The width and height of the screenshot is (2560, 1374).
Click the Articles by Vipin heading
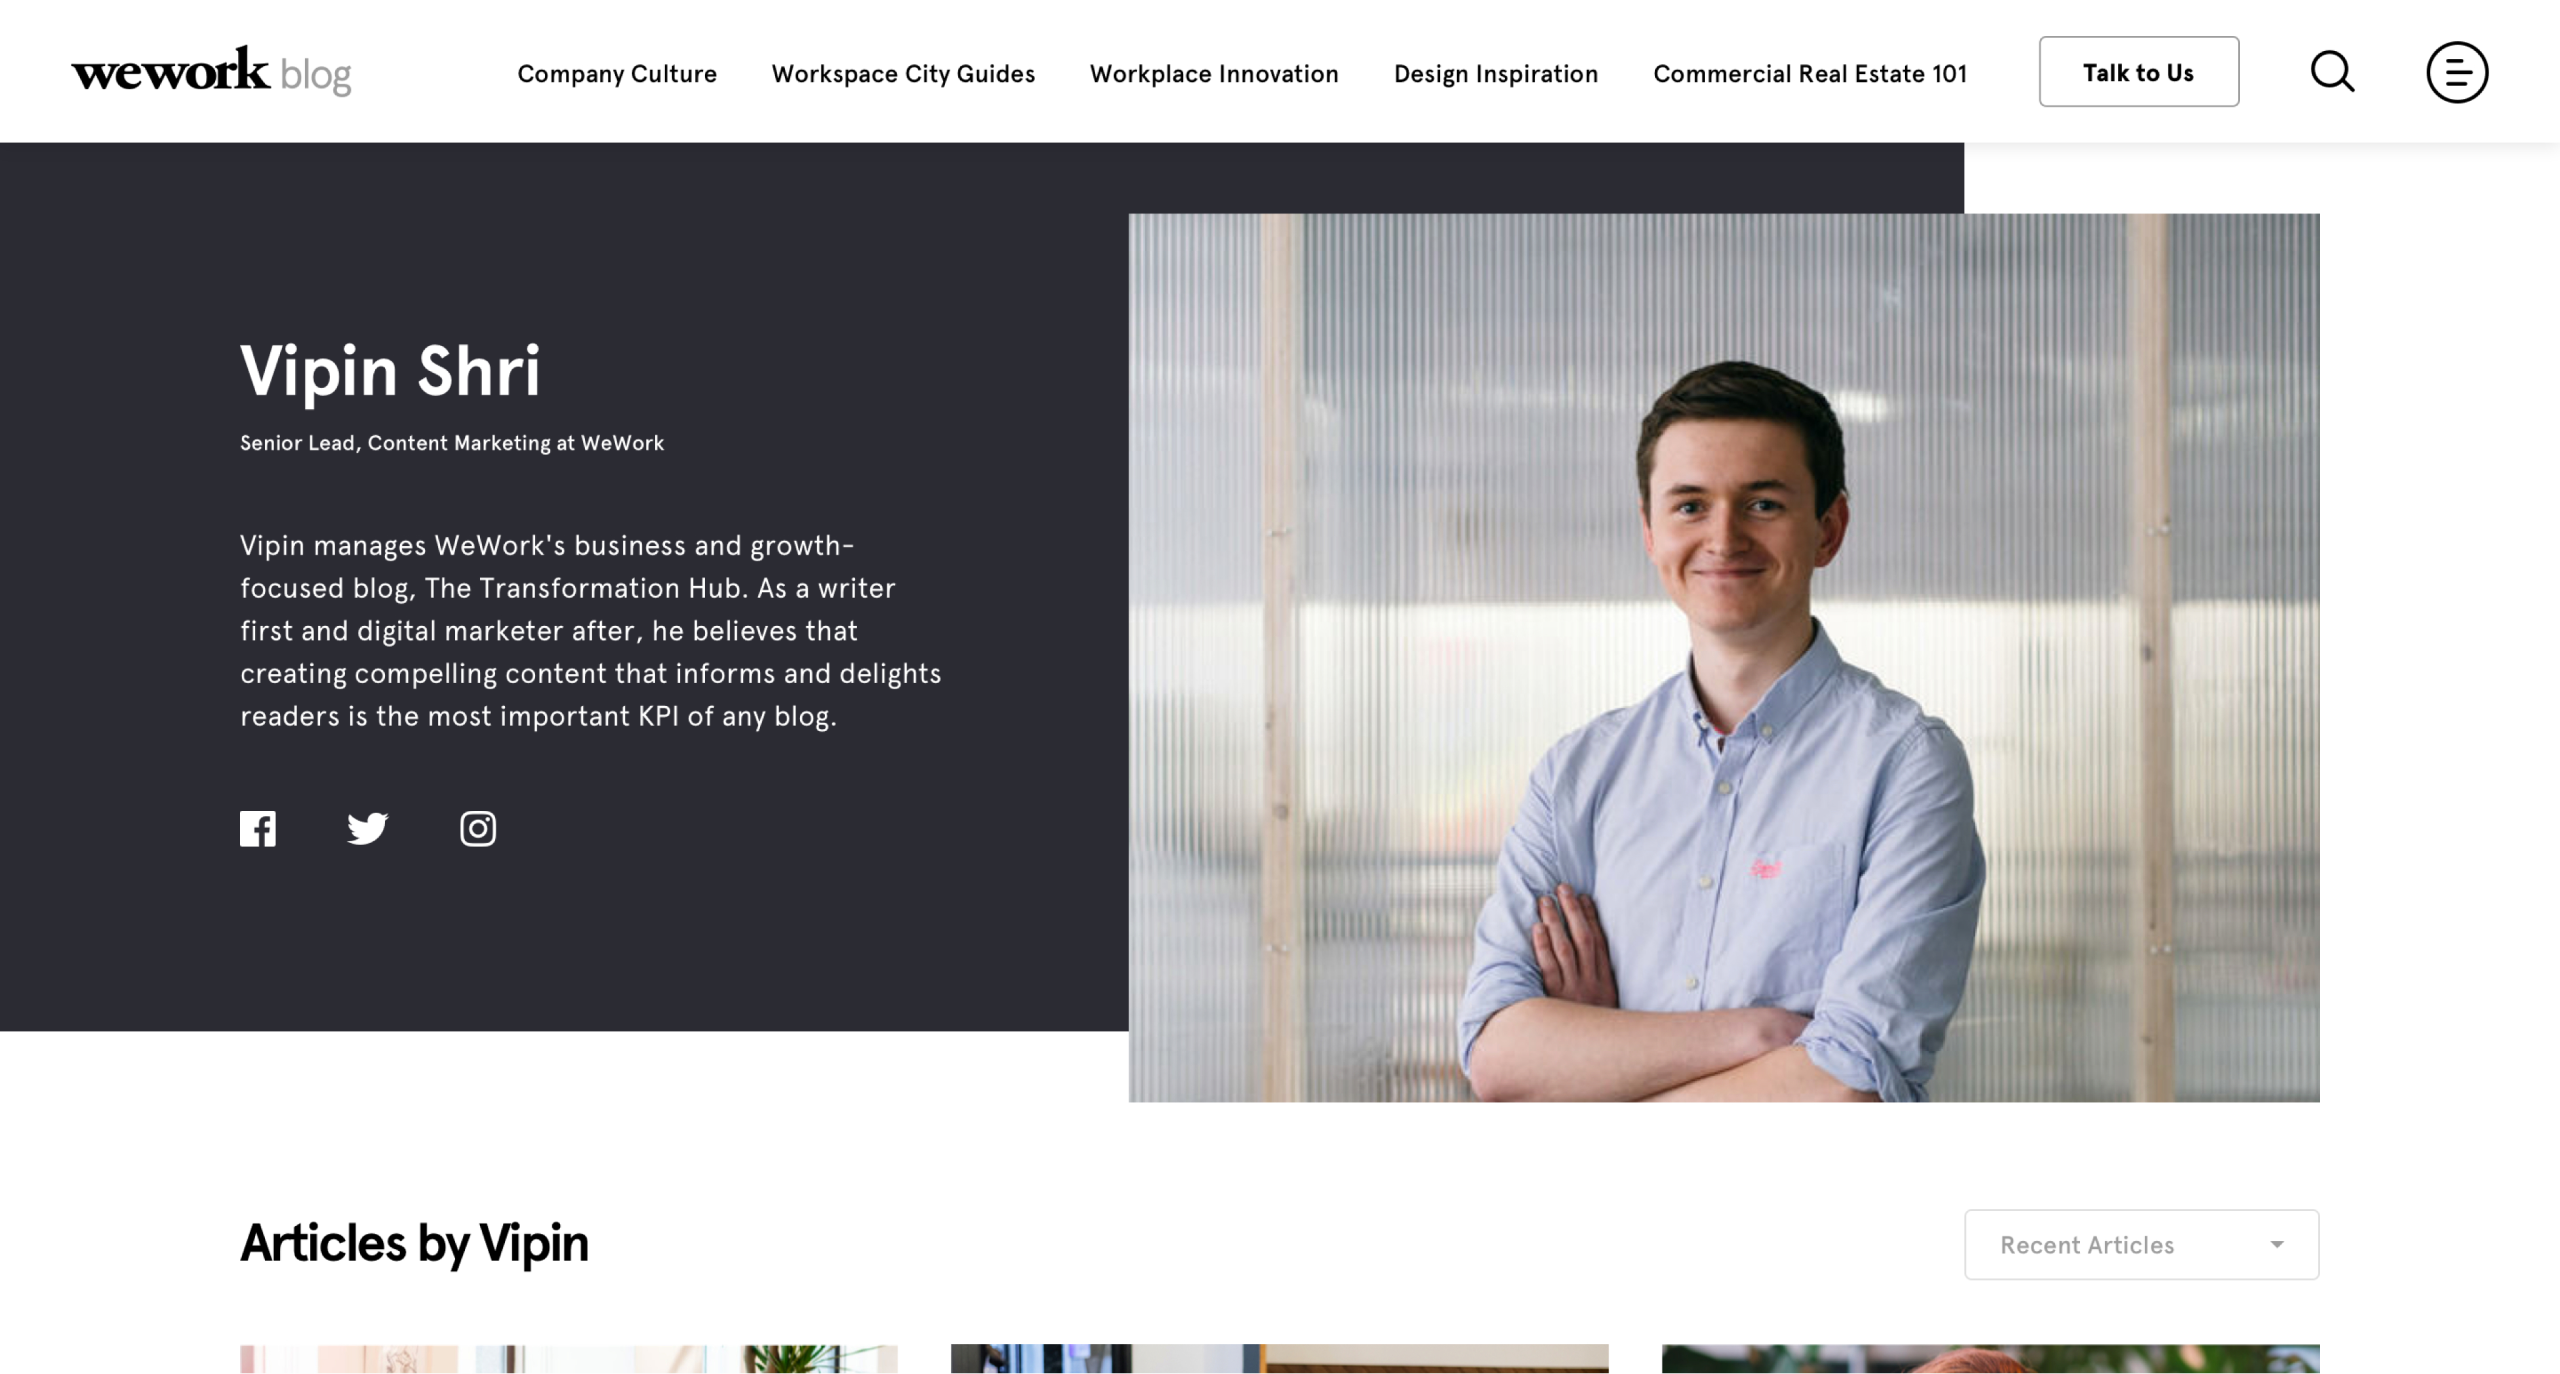click(414, 1244)
